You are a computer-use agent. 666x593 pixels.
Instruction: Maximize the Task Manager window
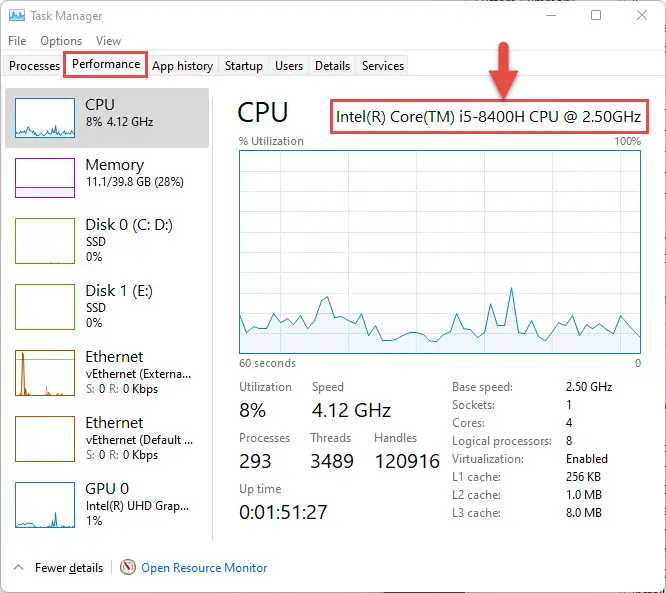pyautogui.click(x=596, y=15)
